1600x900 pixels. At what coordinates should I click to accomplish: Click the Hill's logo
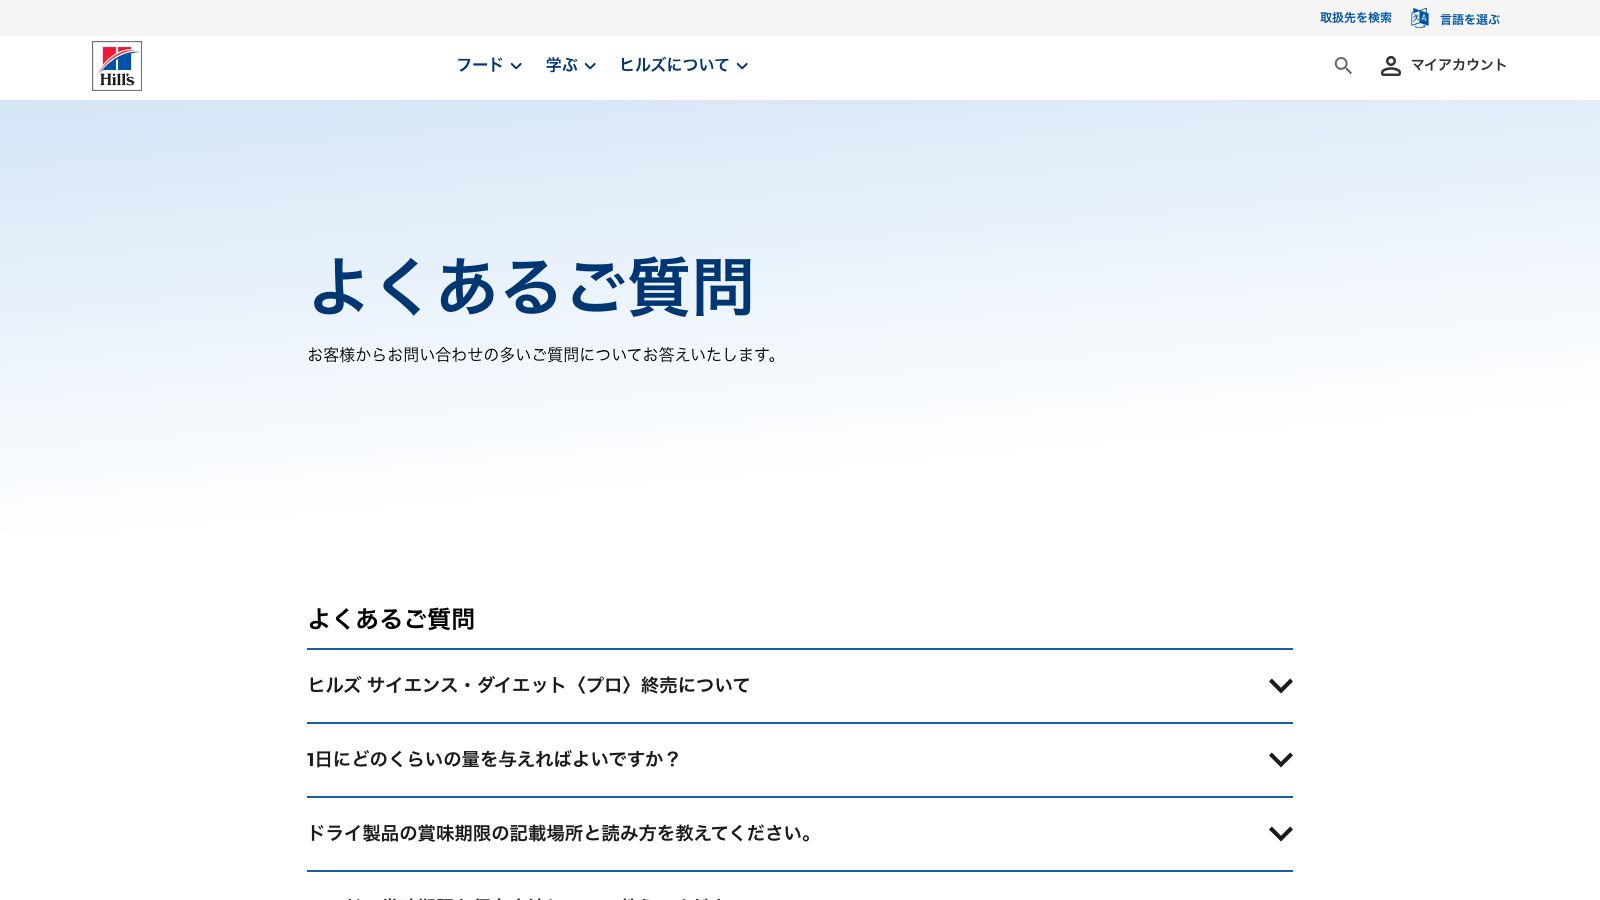117,66
